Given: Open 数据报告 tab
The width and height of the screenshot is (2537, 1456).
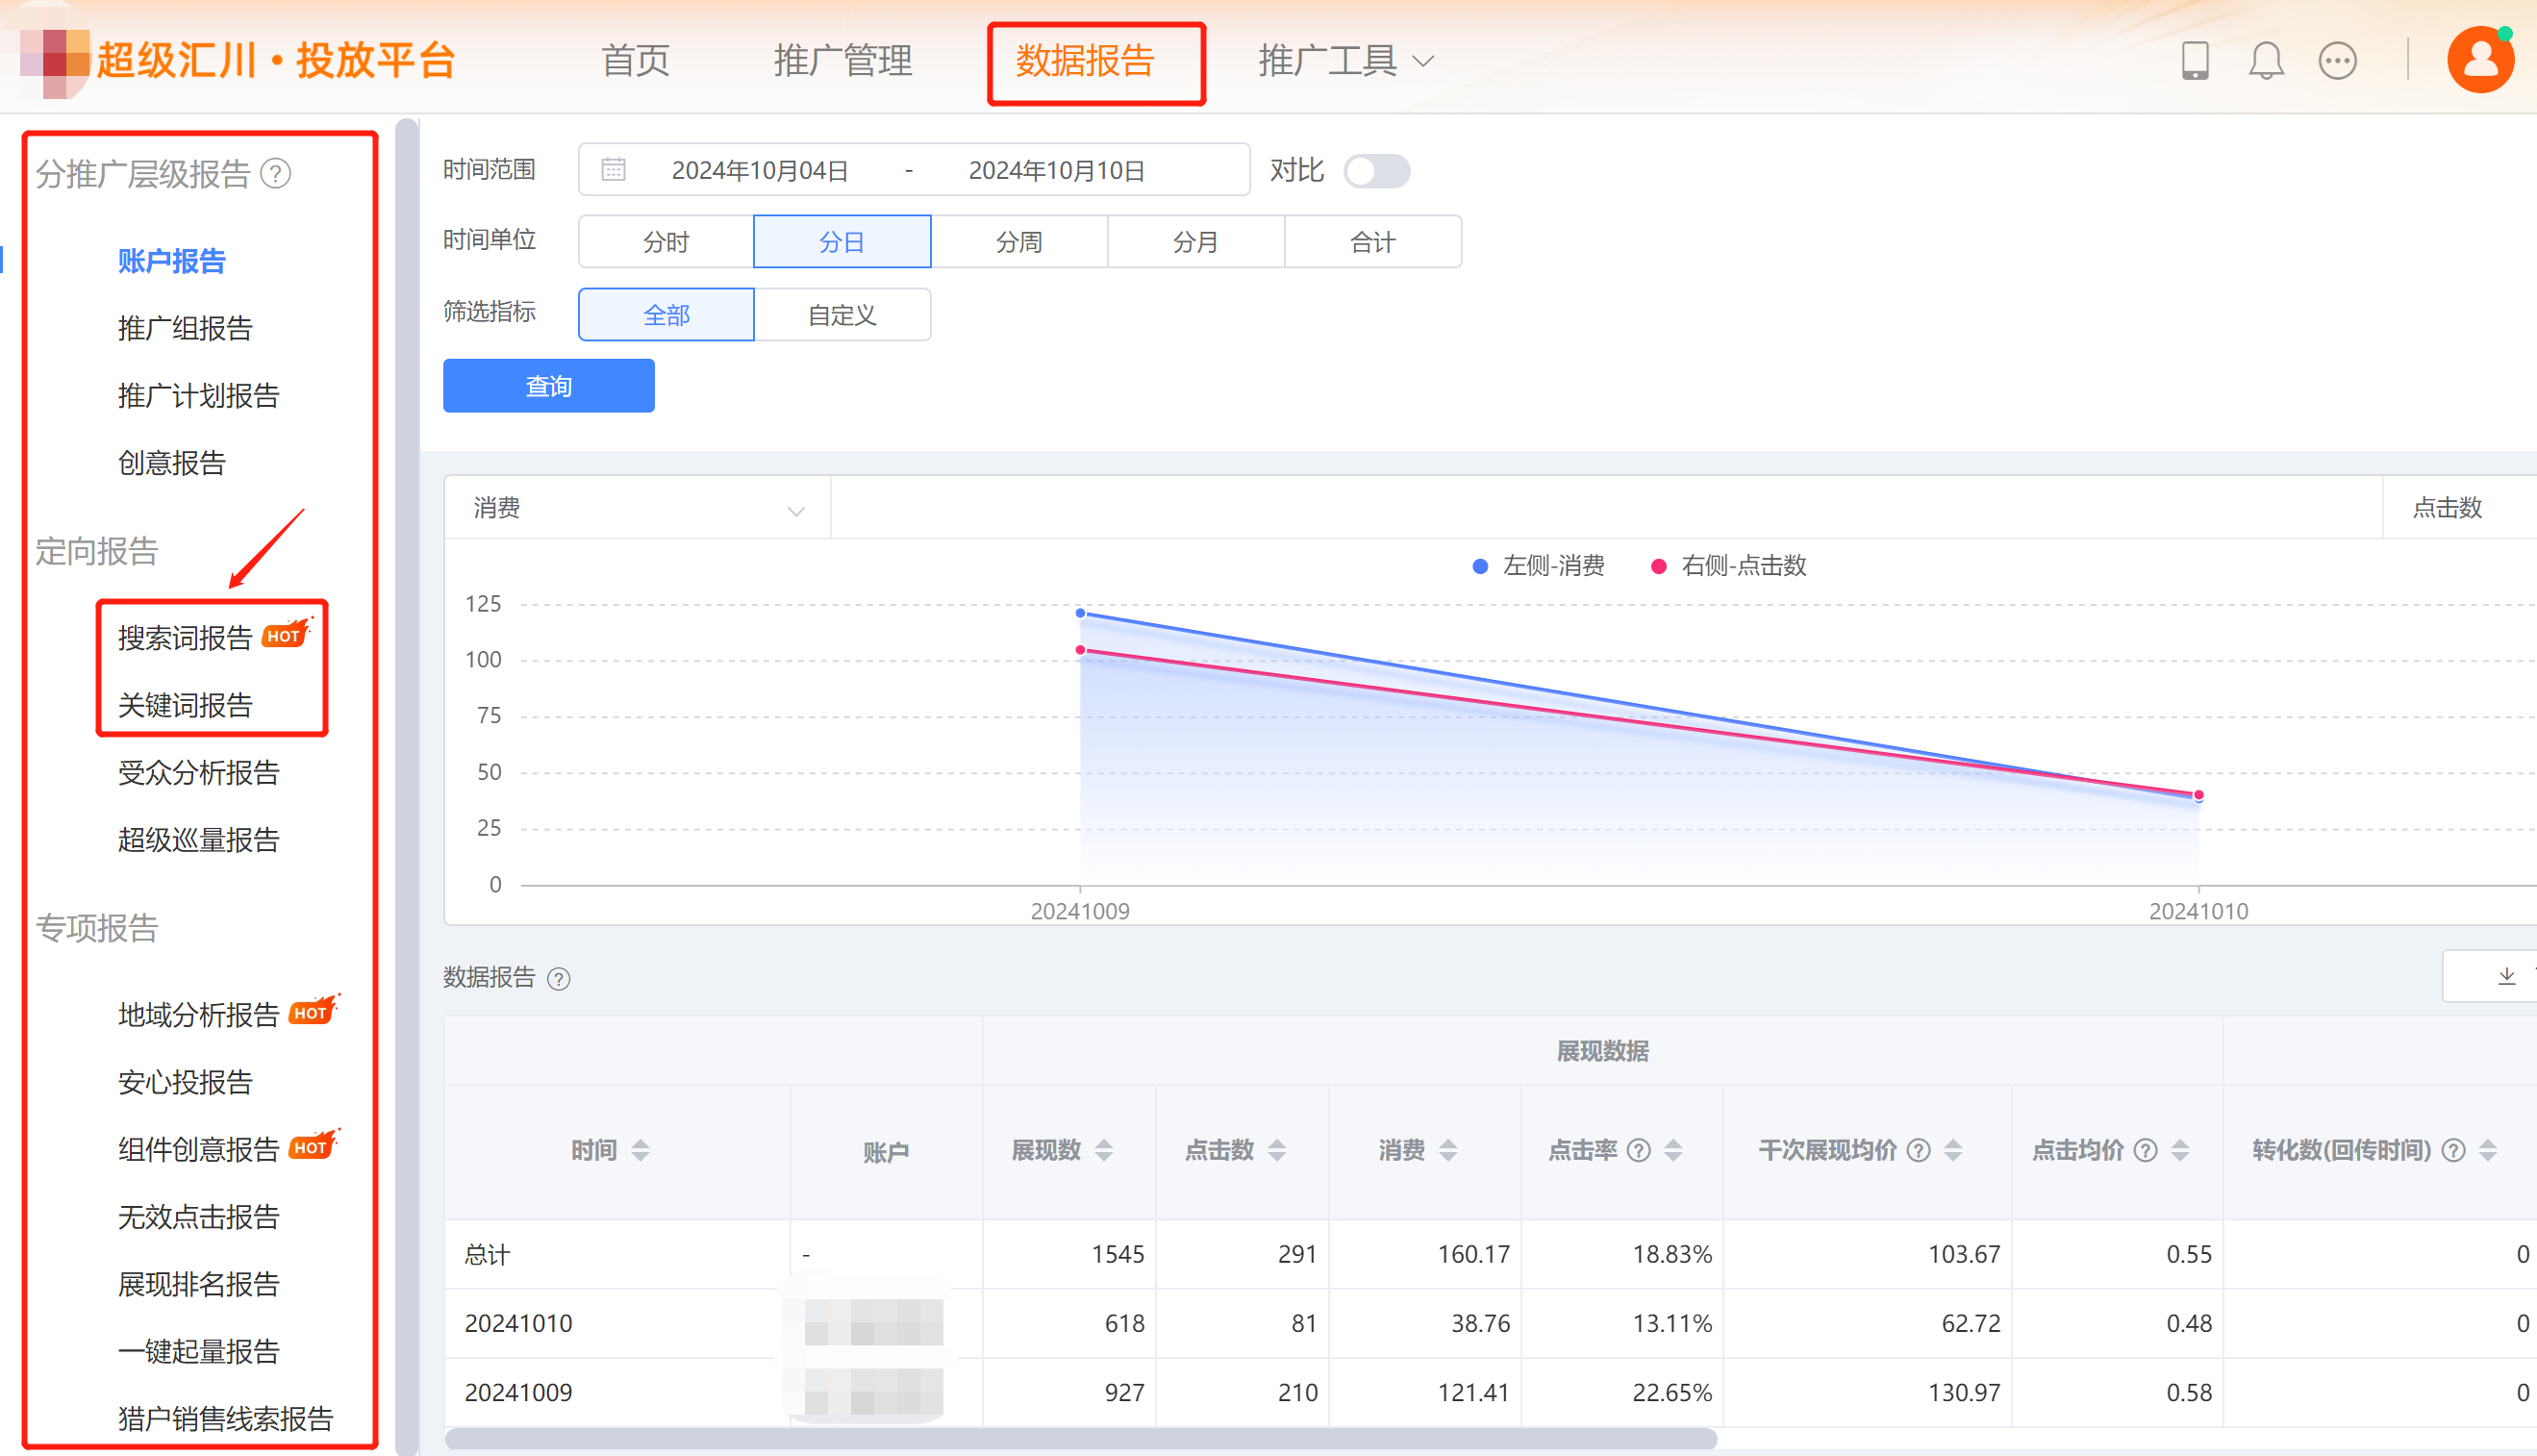Looking at the screenshot, I should point(1086,61).
